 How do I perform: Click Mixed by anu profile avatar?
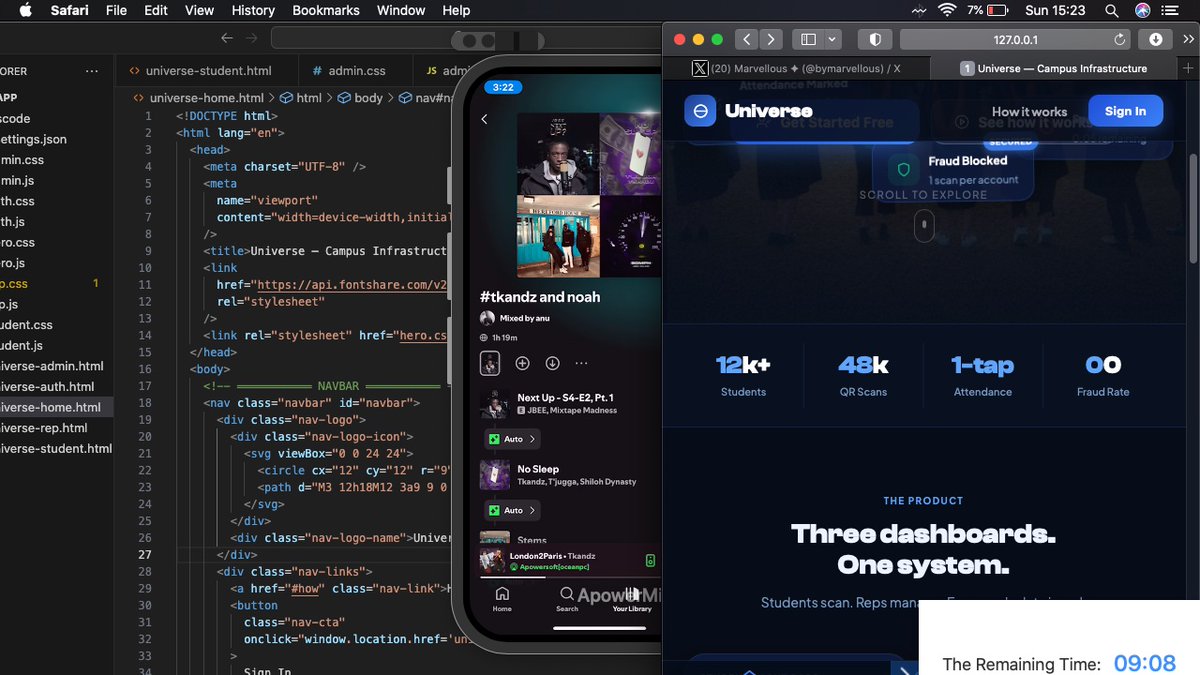(x=487, y=318)
